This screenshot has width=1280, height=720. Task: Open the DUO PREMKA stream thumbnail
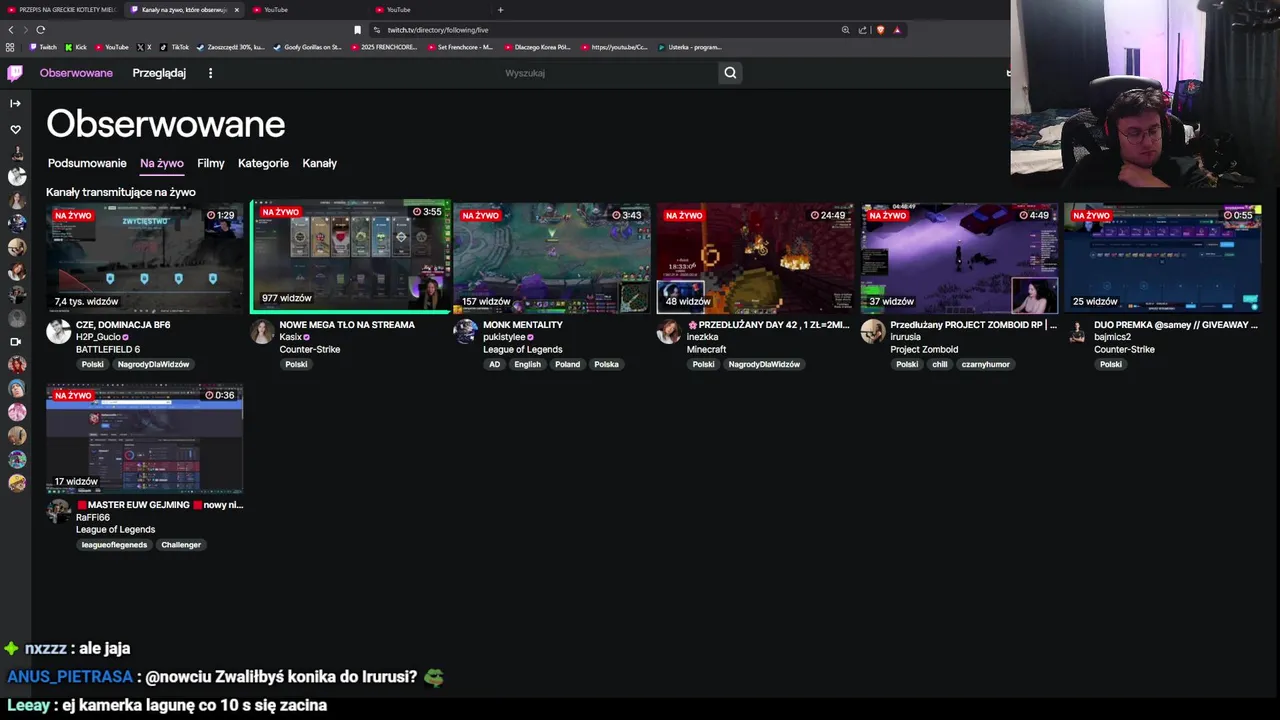[x=1162, y=258]
